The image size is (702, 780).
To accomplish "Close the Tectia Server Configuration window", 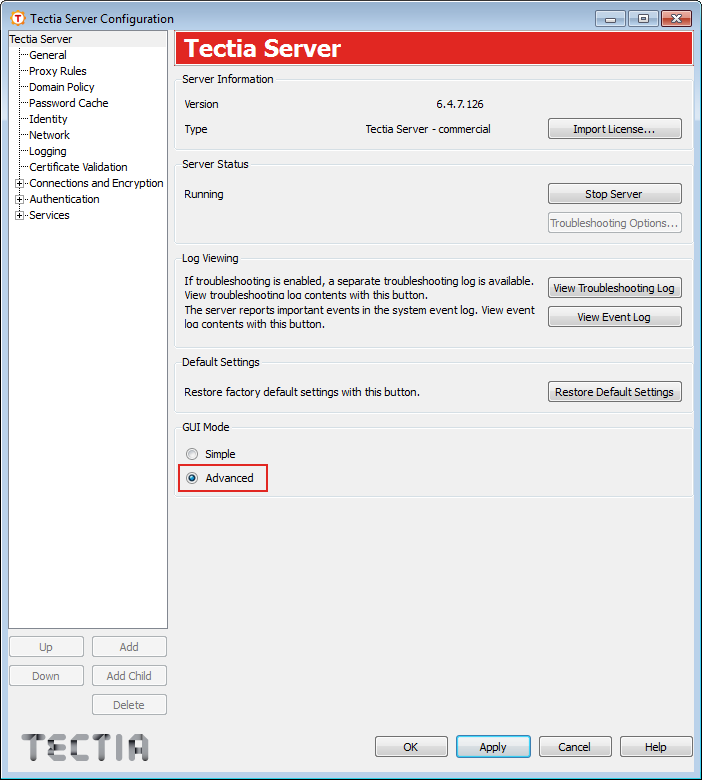I will [676, 18].
